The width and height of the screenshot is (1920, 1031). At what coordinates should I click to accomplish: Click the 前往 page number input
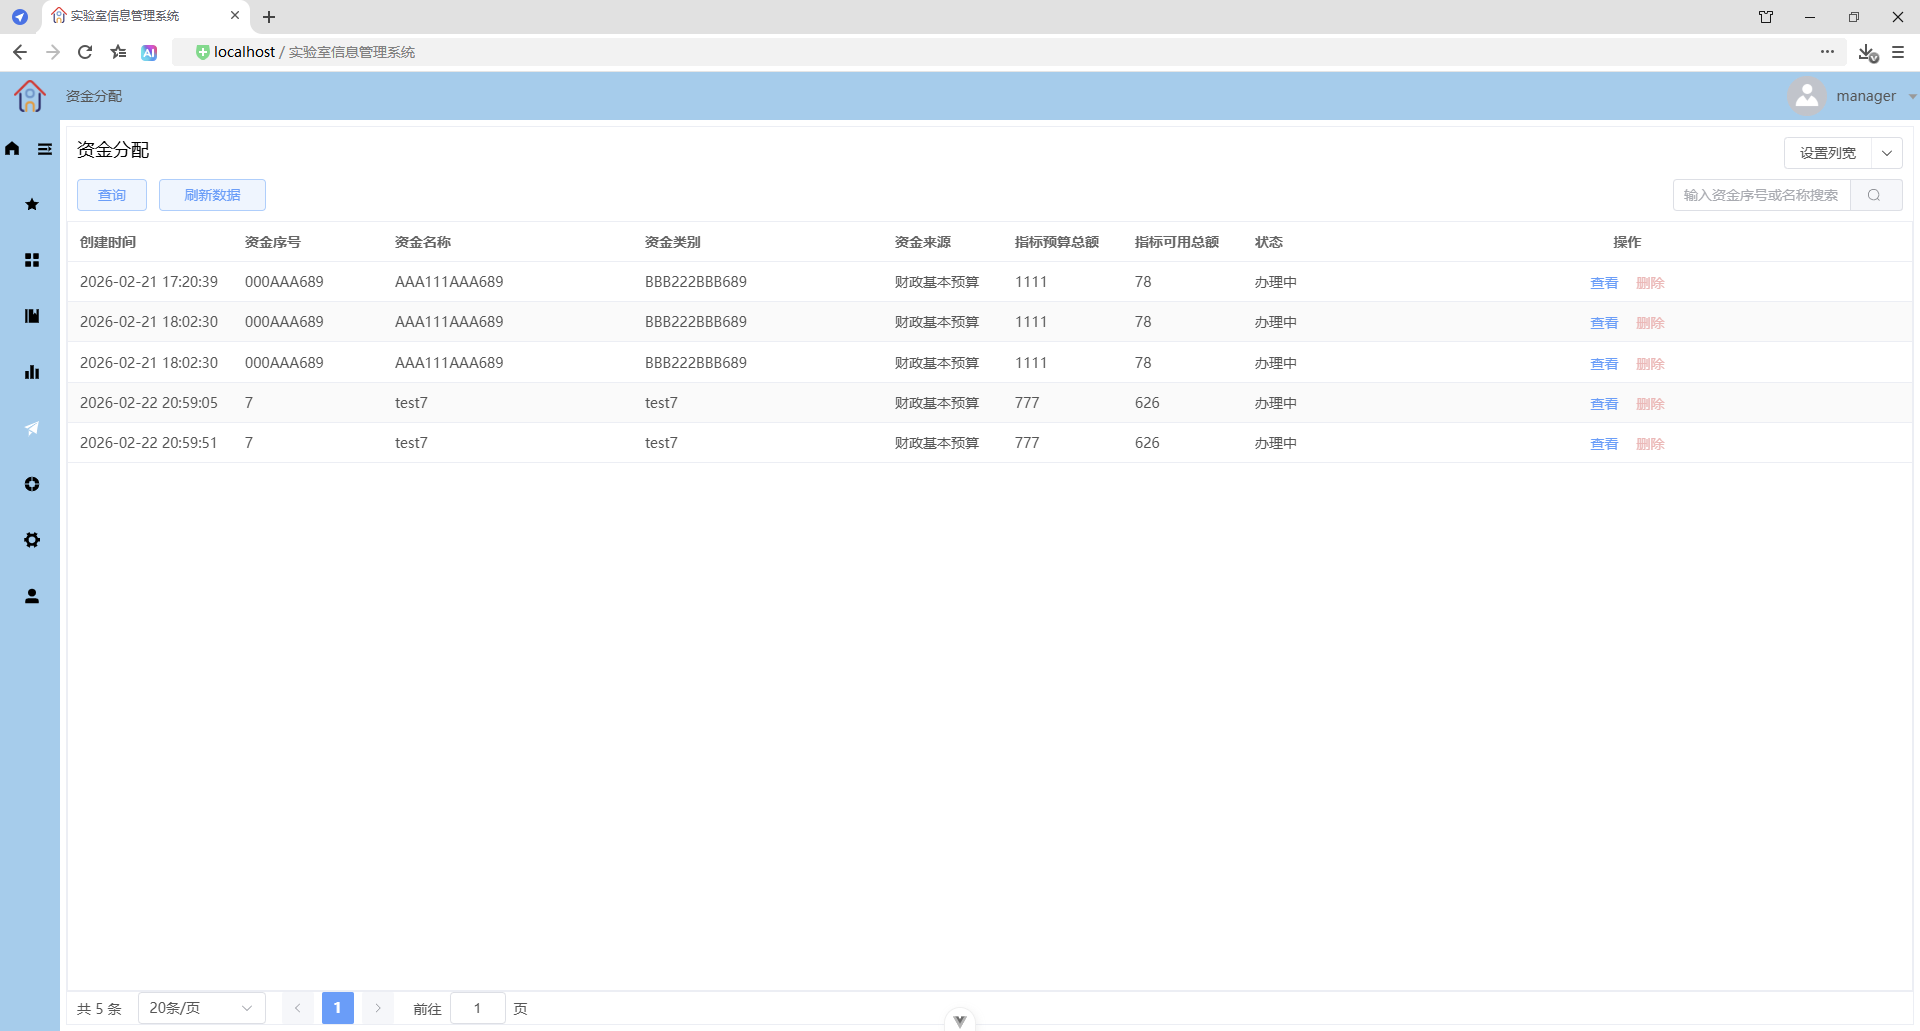478,1008
